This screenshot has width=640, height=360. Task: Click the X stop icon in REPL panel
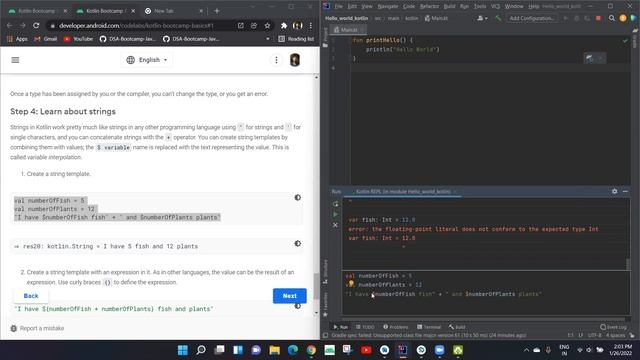click(x=335, y=225)
